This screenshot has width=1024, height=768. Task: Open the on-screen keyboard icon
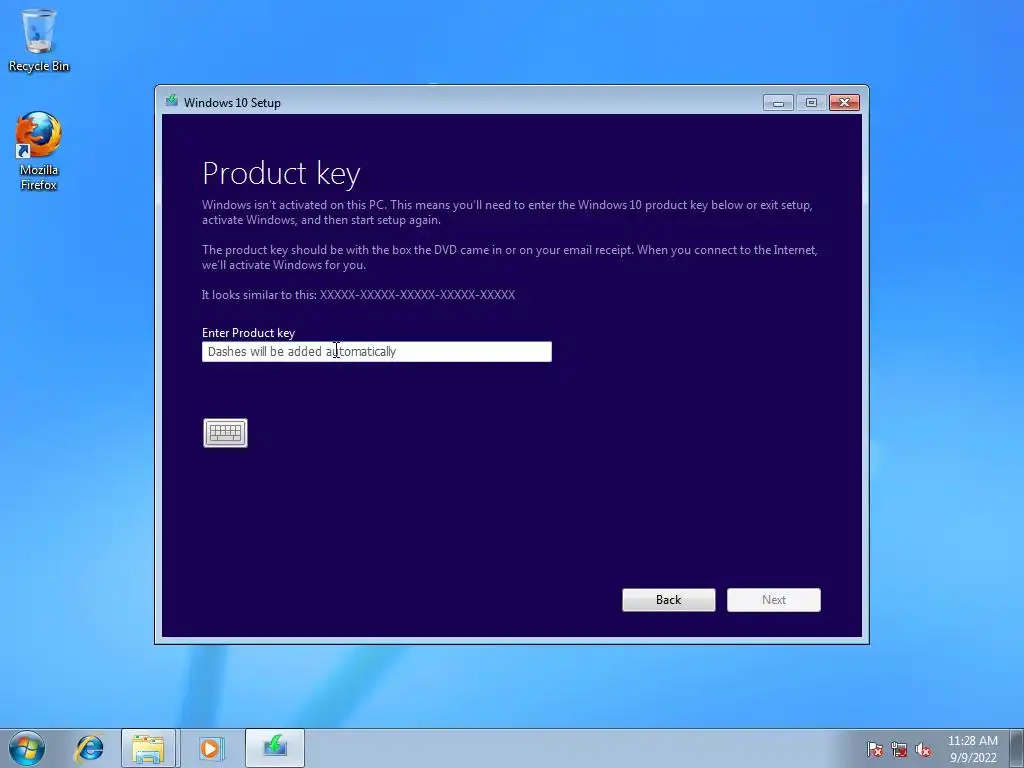pos(225,433)
